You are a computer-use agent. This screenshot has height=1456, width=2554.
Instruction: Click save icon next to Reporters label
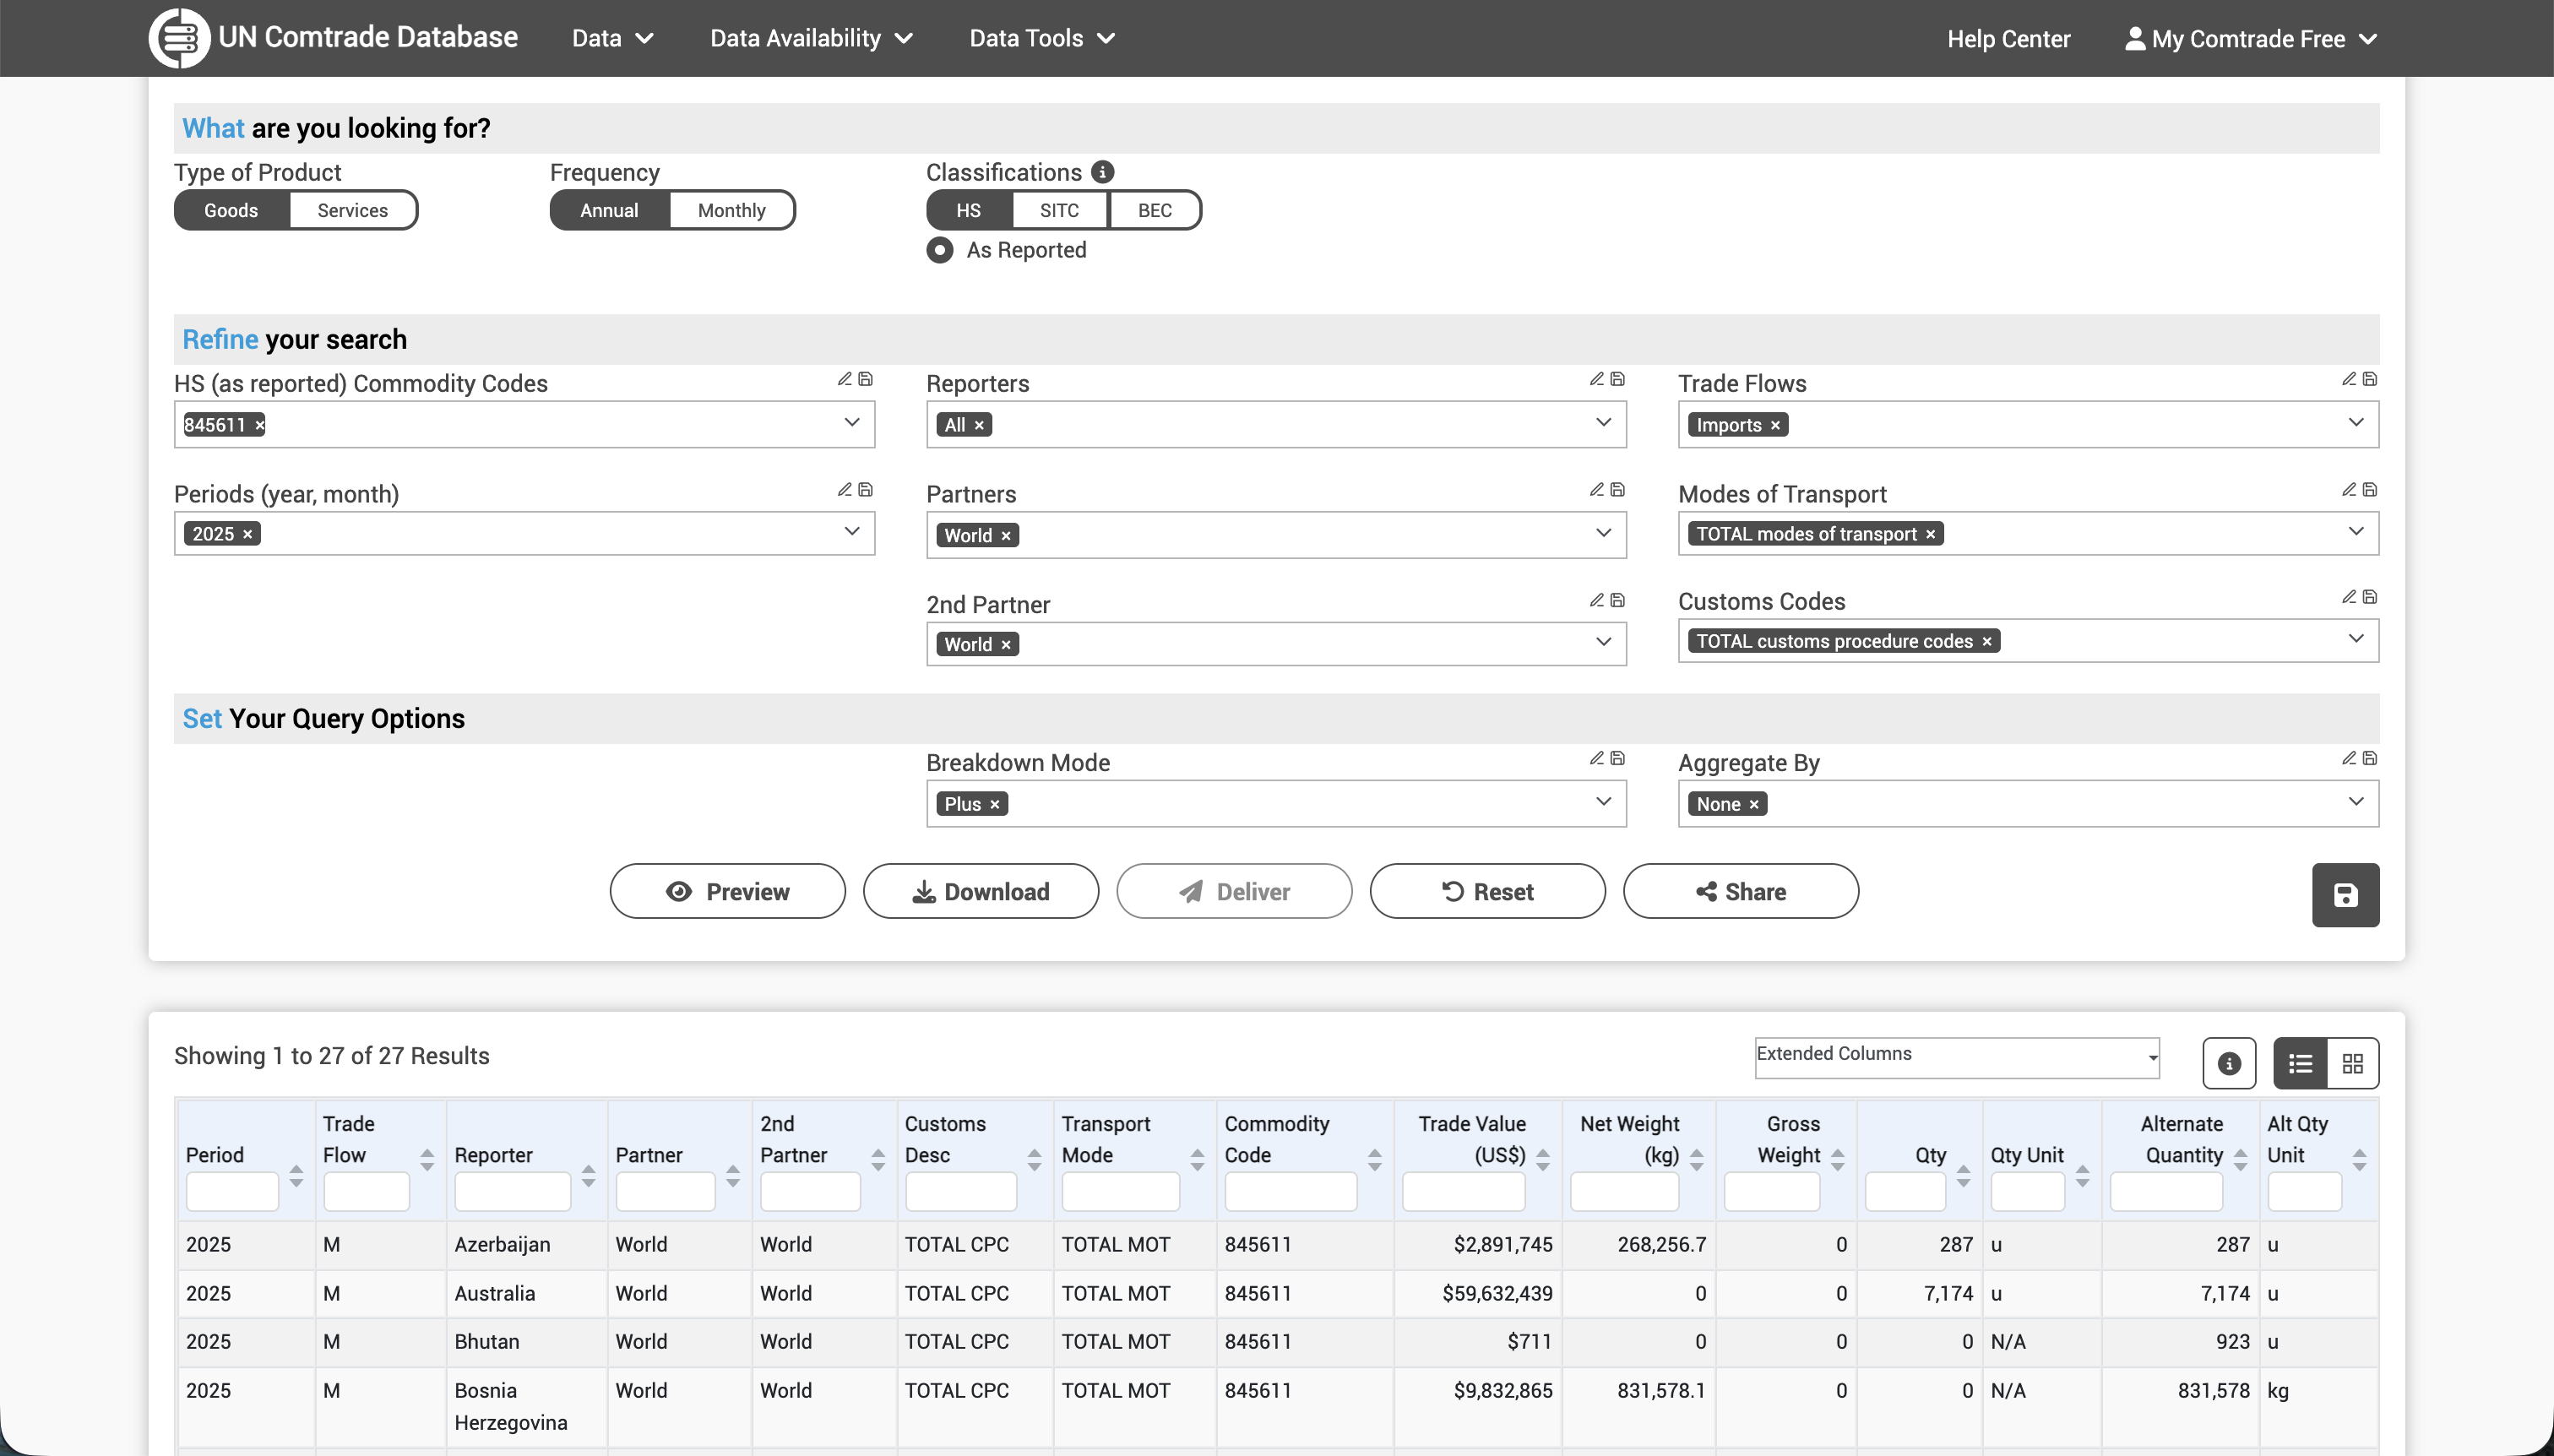tap(1617, 379)
